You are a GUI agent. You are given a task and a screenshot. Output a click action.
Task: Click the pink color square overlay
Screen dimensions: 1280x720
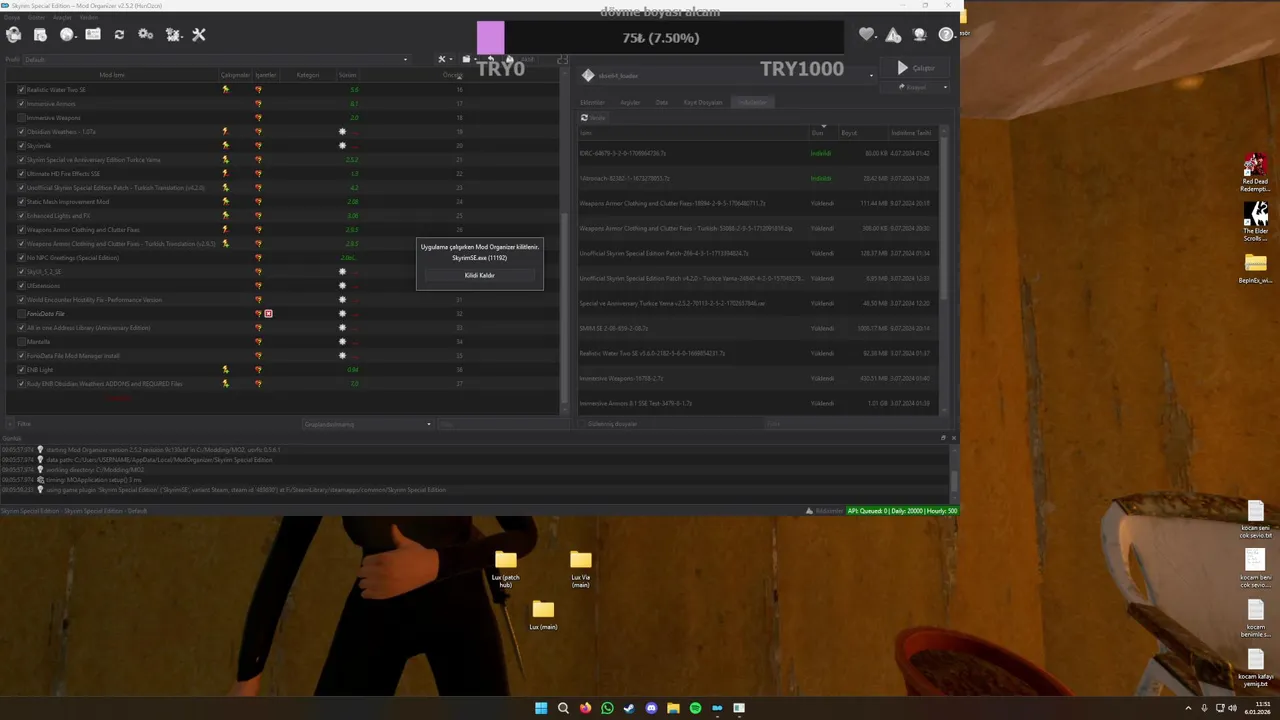click(491, 38)
